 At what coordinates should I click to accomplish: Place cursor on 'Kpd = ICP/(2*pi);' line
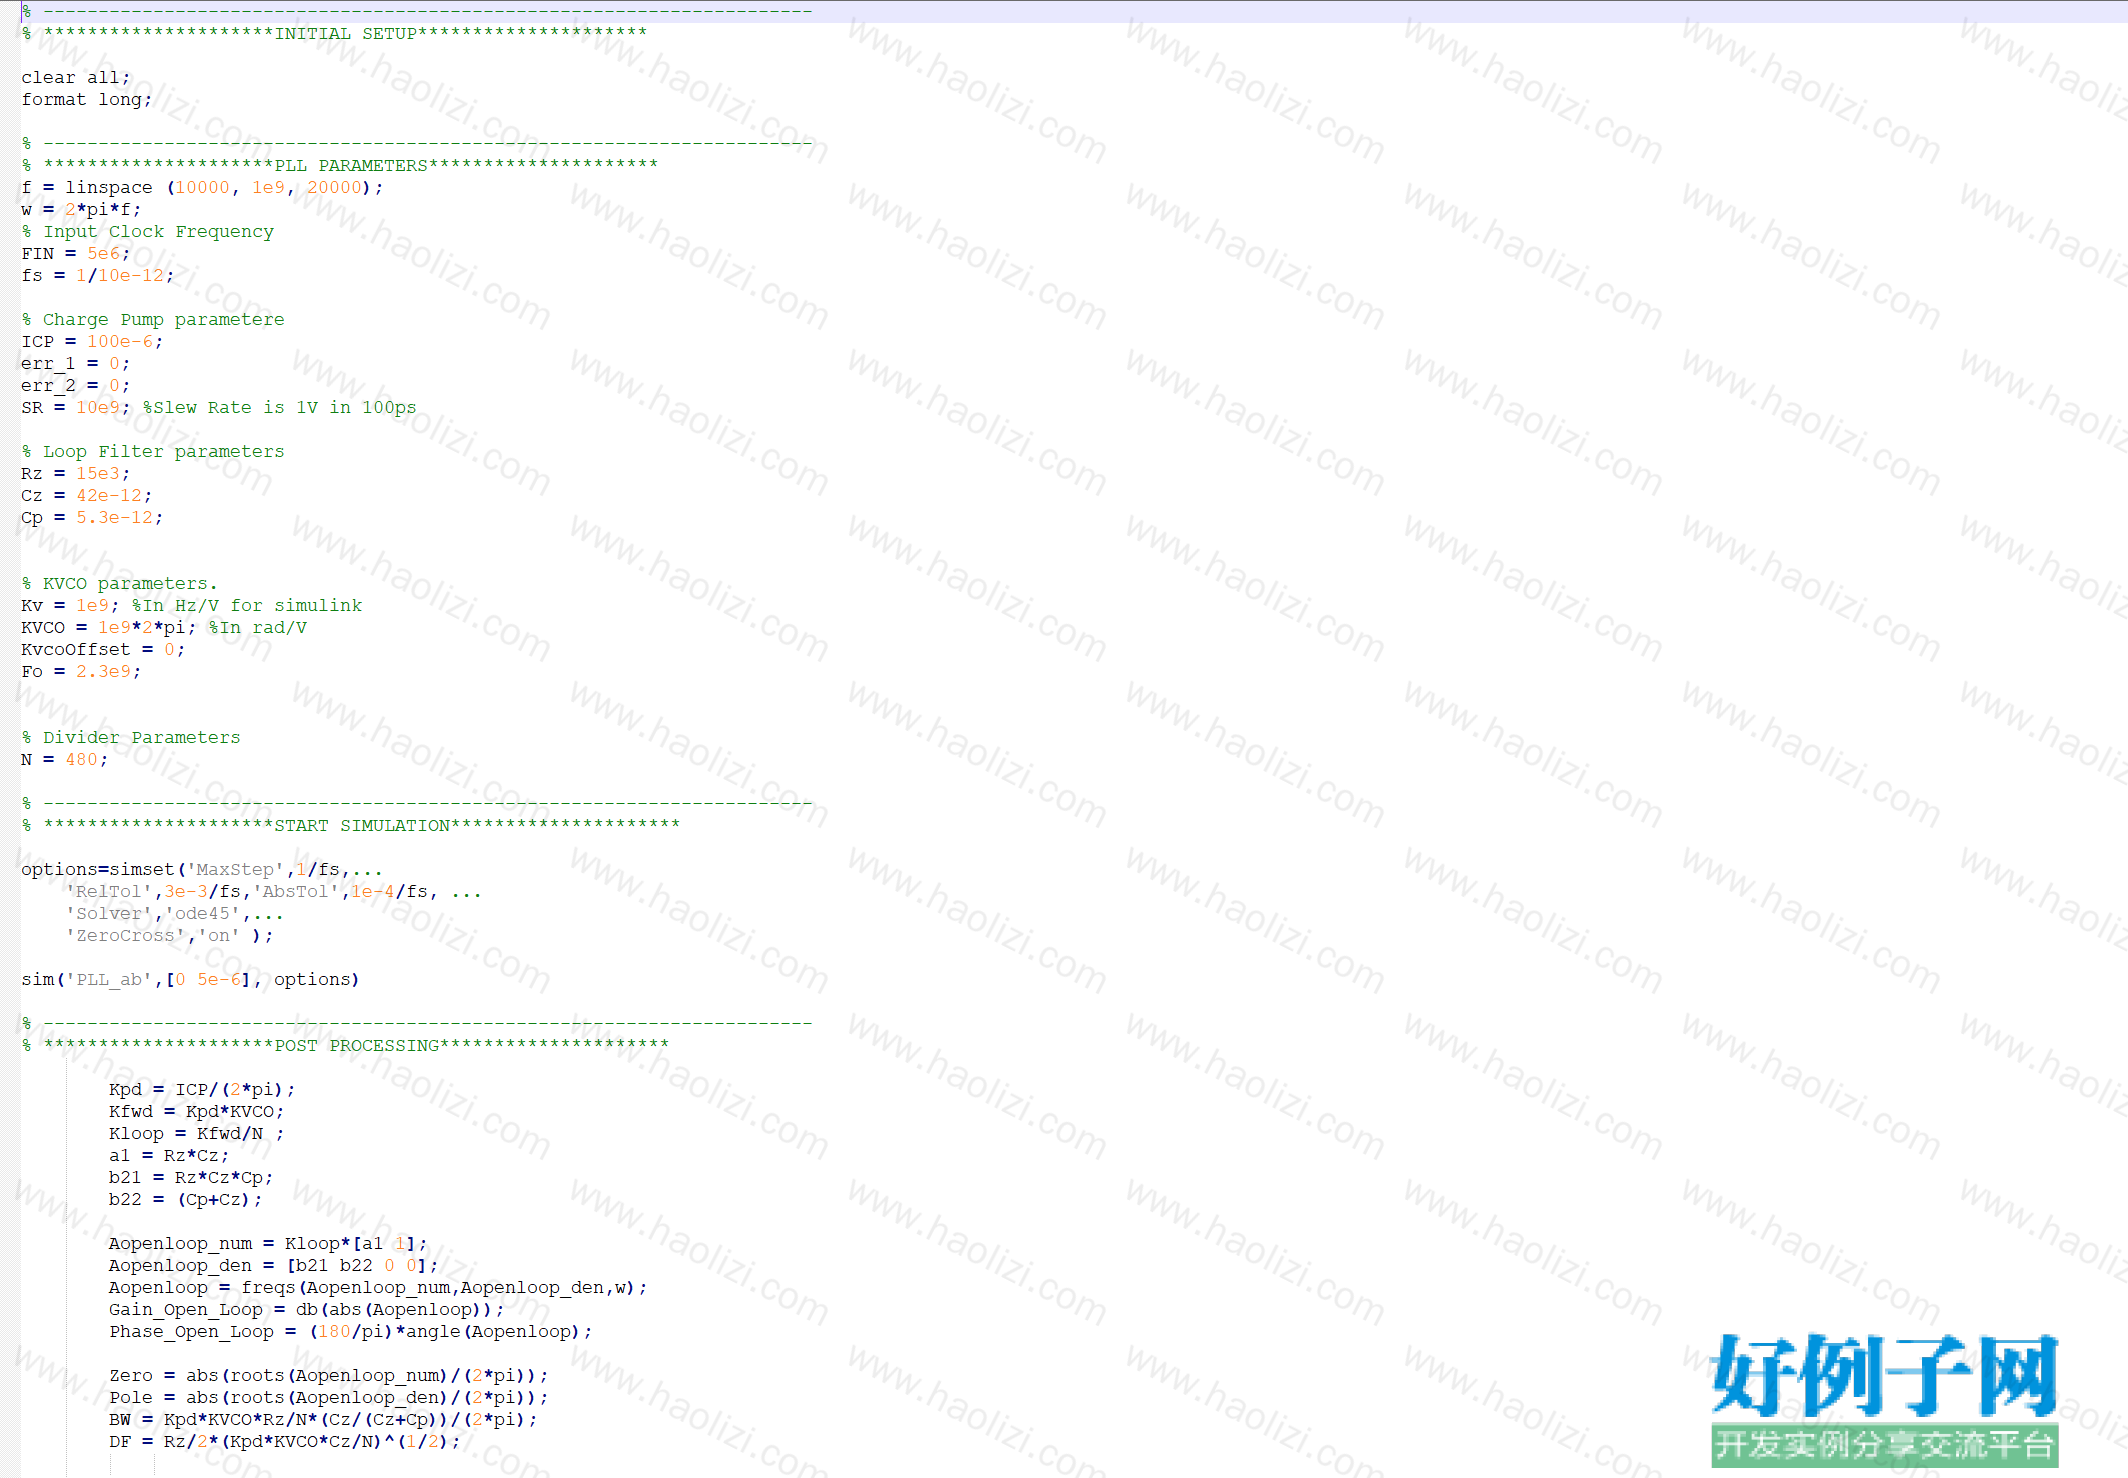click(202, 1089)
